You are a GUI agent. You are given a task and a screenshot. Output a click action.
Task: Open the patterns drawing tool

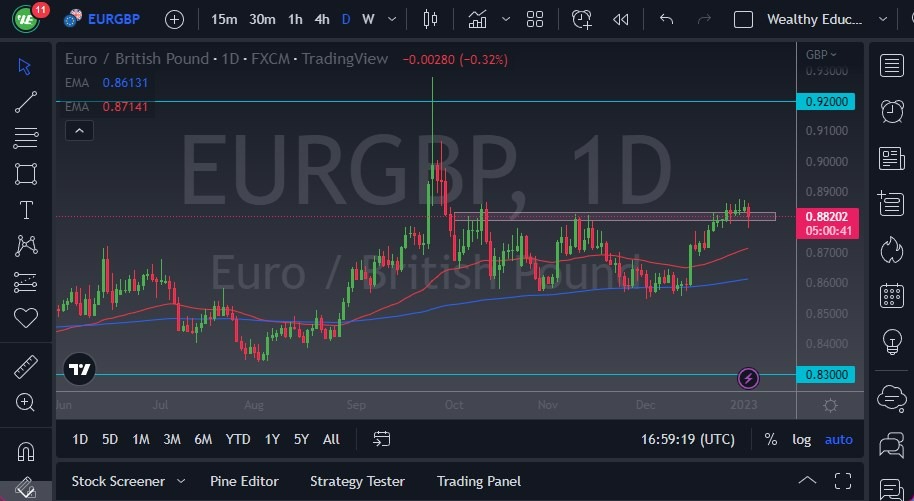tap(26, 246)
